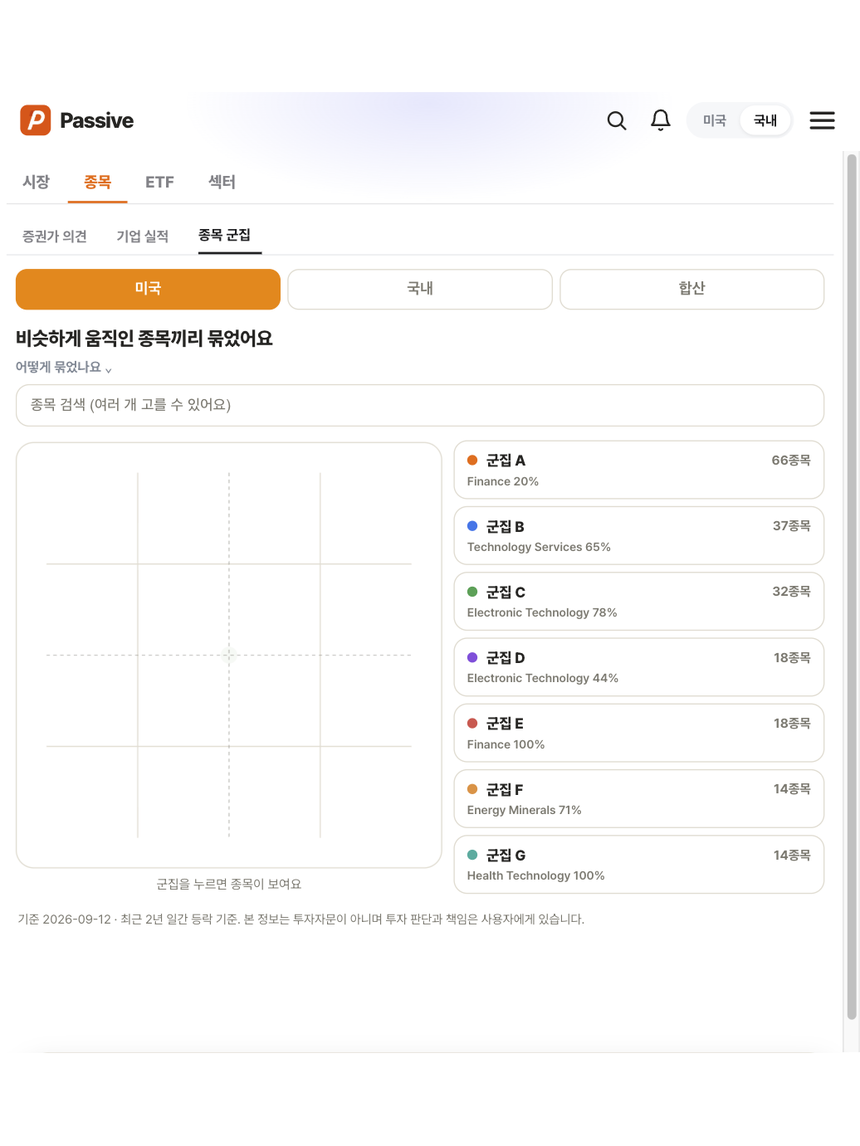Screen dimensions: 860x1146
Task: Choose the orange 미국 segment button
Action: (148, 289)
